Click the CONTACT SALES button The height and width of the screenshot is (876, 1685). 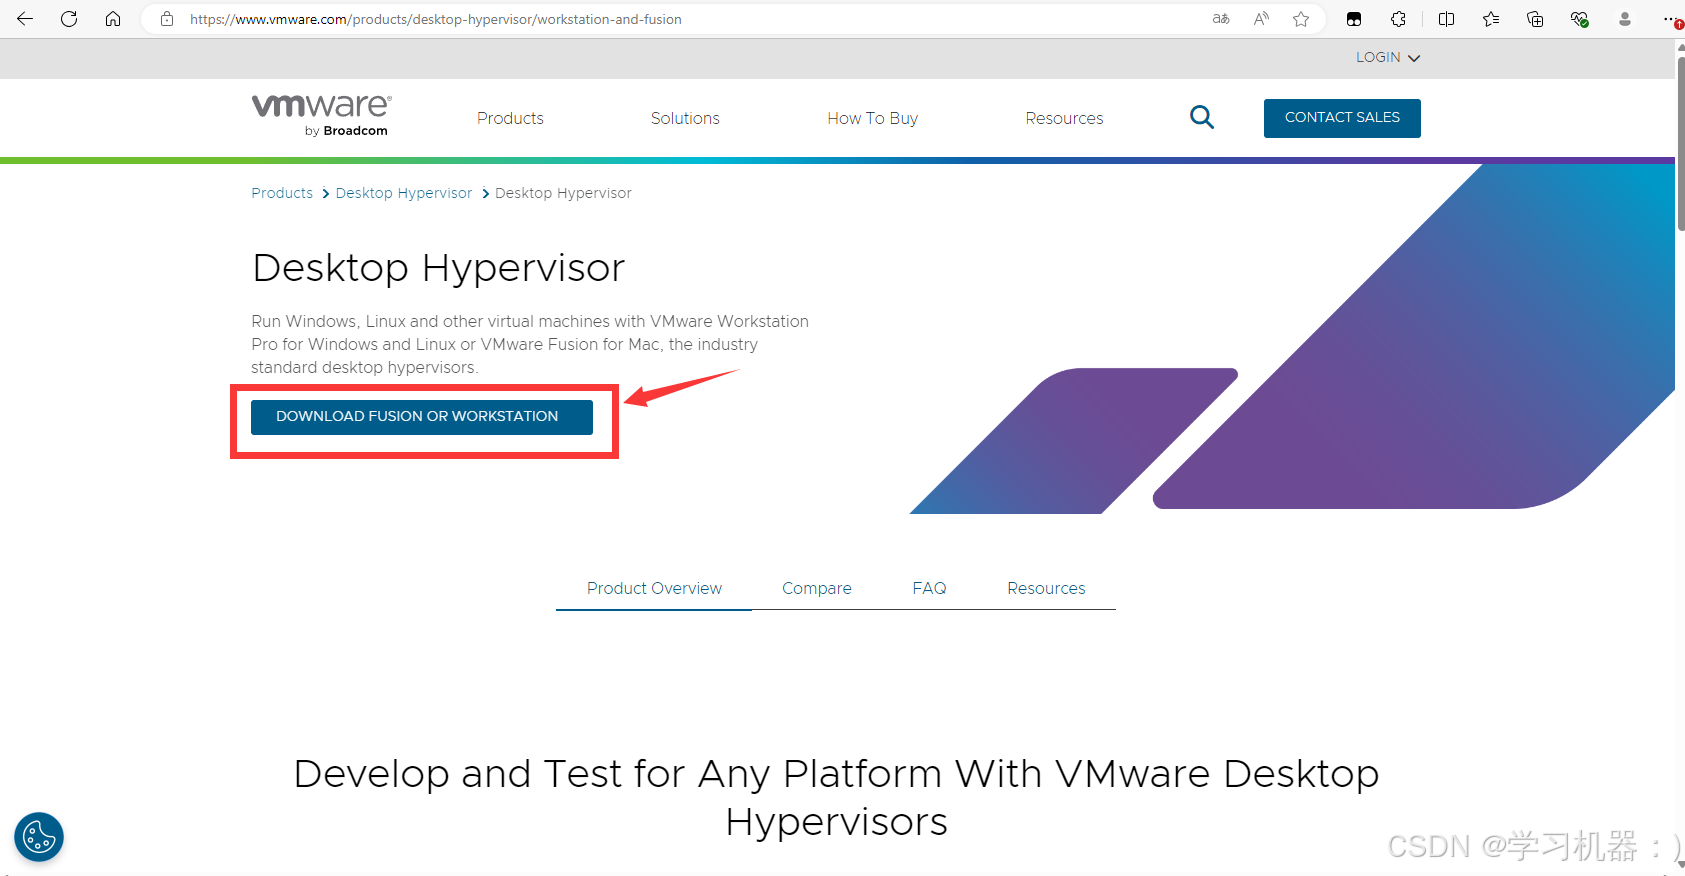pyautogui.click(x=1342, y=118)
